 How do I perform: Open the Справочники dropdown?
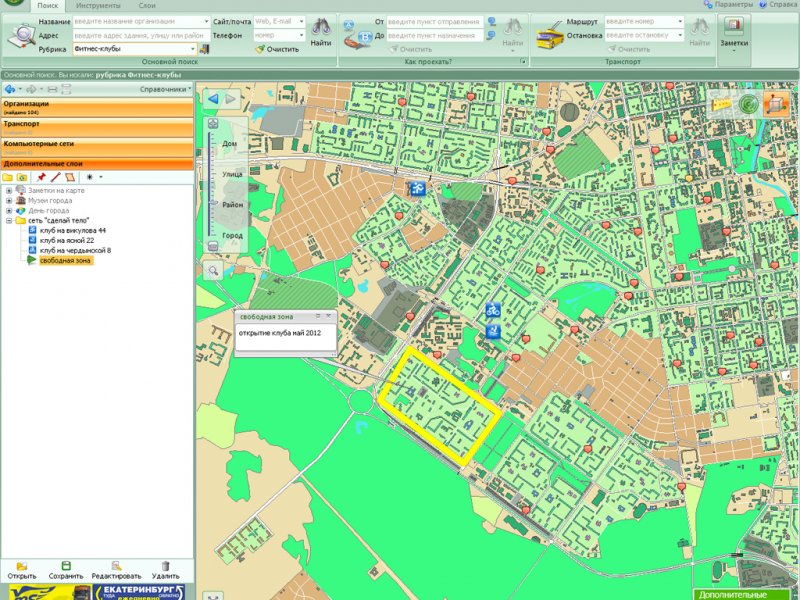pyautogui.click(x=166, y=89)
